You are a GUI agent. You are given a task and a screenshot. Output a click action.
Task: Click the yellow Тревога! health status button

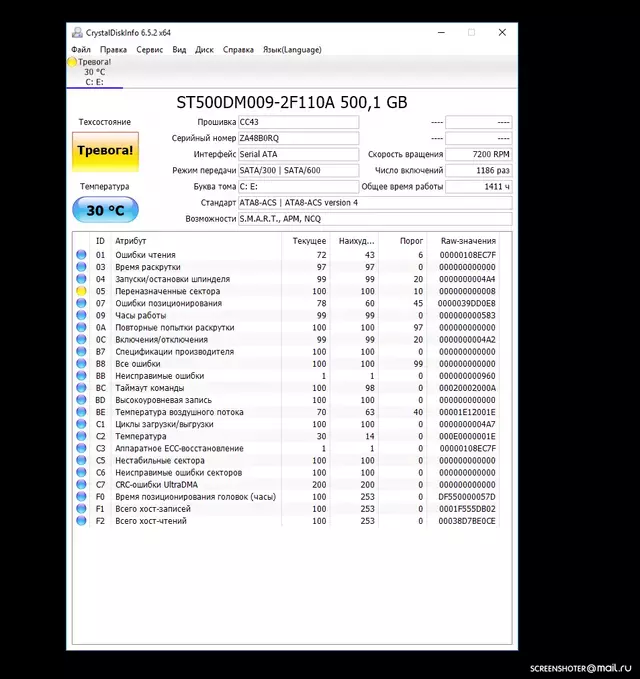105,152
